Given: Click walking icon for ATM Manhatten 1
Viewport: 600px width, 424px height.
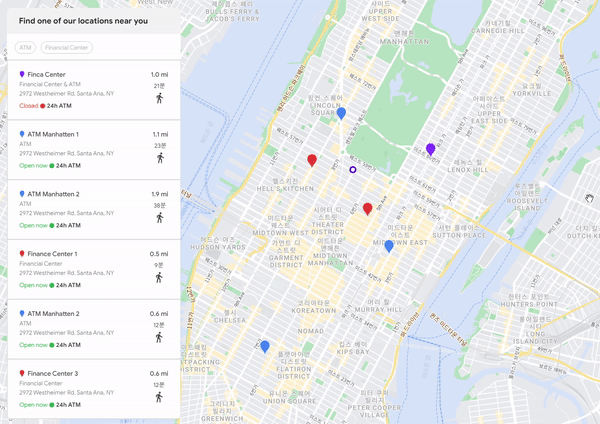Looking at the screenshot, I should click(159, 158).
